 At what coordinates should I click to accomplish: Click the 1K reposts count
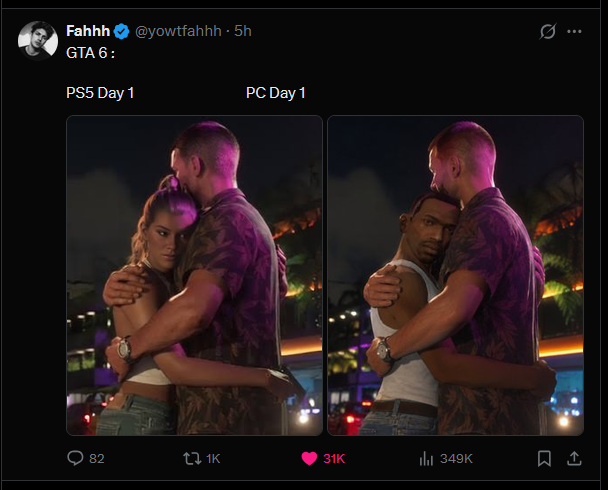213,459
